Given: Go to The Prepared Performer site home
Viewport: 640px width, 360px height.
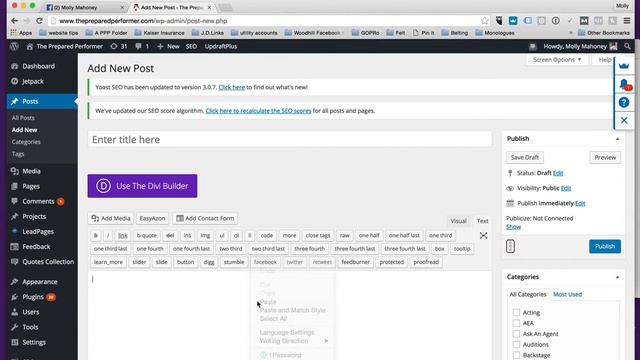Looking at the screenshot, I should click(x=64, y=47).
